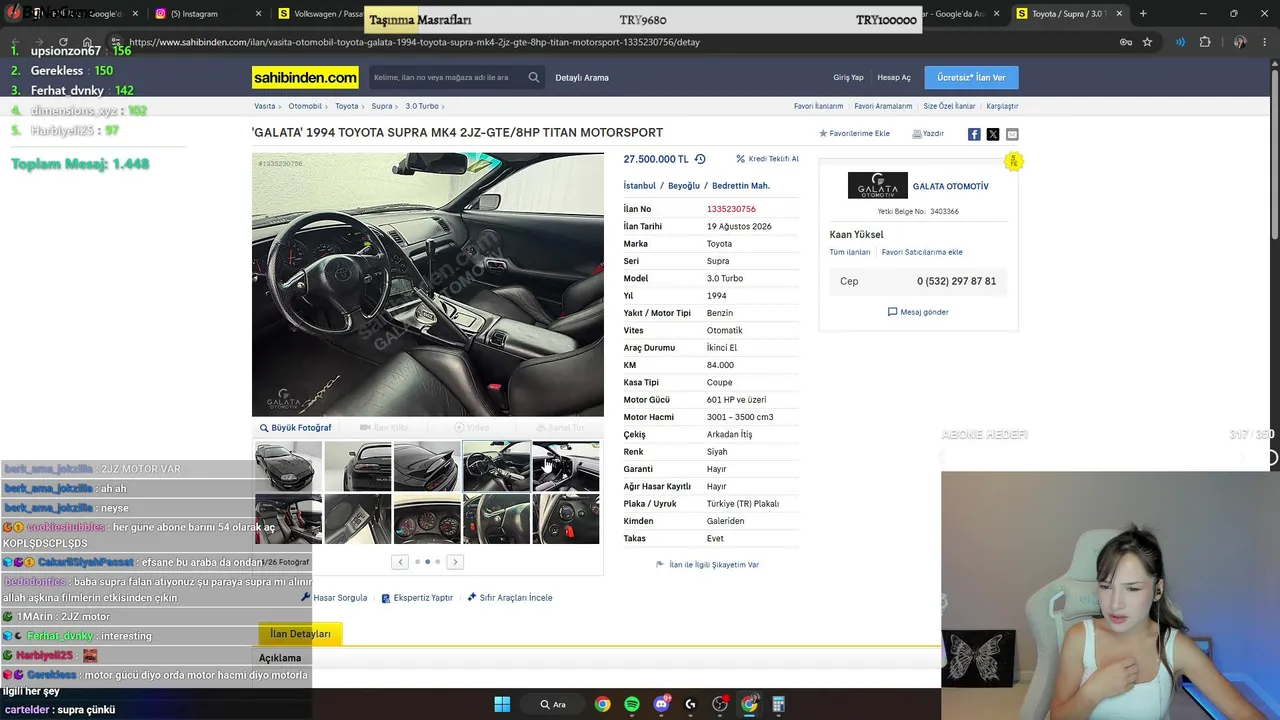Go to previous thumbnail page arrow
Viewport: 1280px width, 720px height.
click(400, 562)
